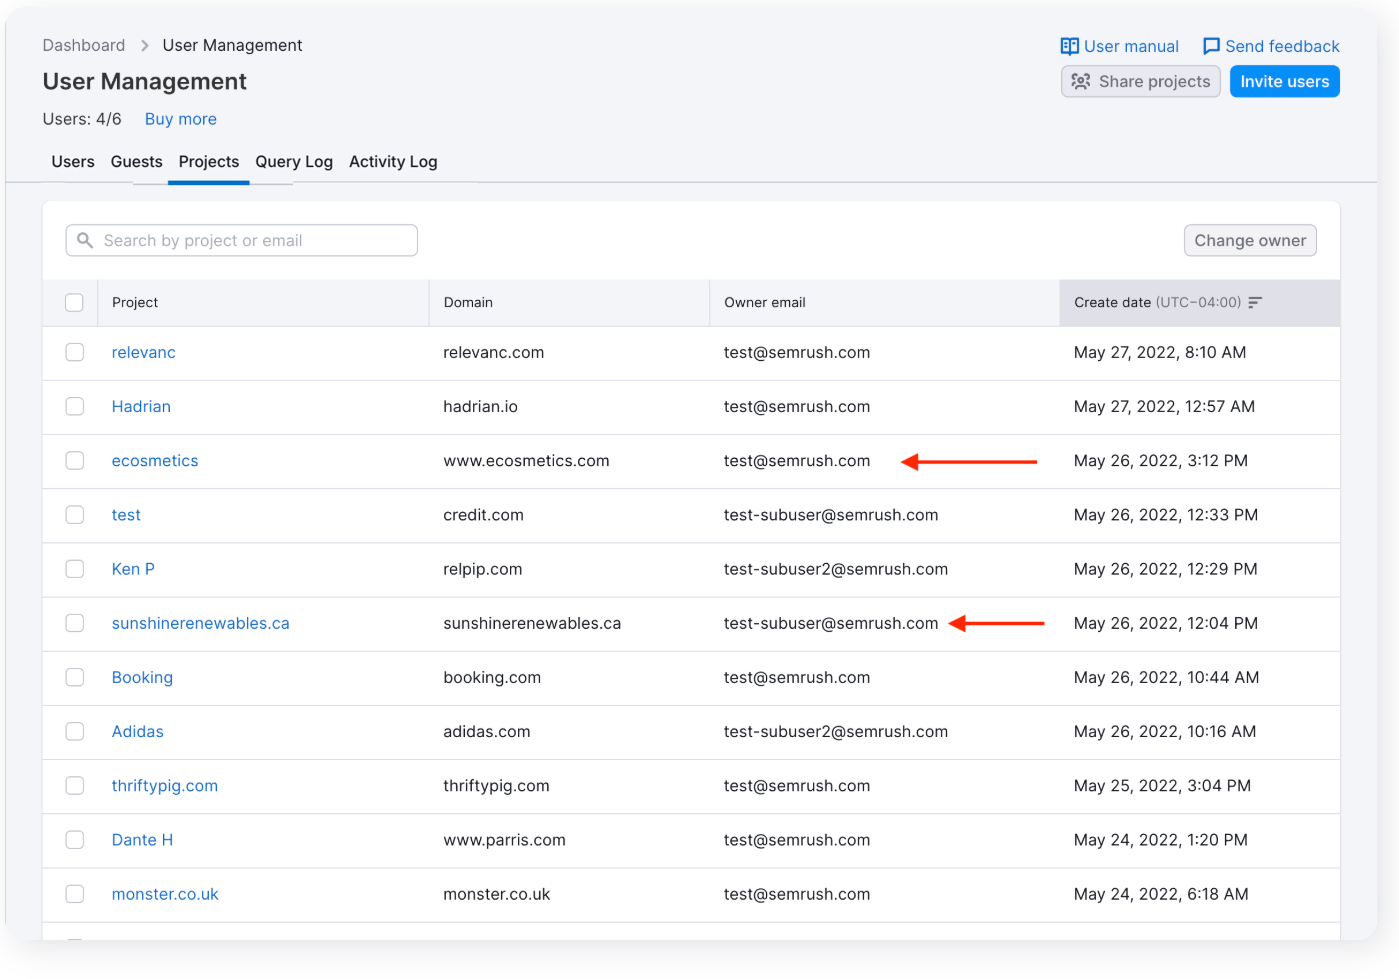1399x979 pixels.
Task: Open the User manual via its book icon
Action: click(1069, 46)
